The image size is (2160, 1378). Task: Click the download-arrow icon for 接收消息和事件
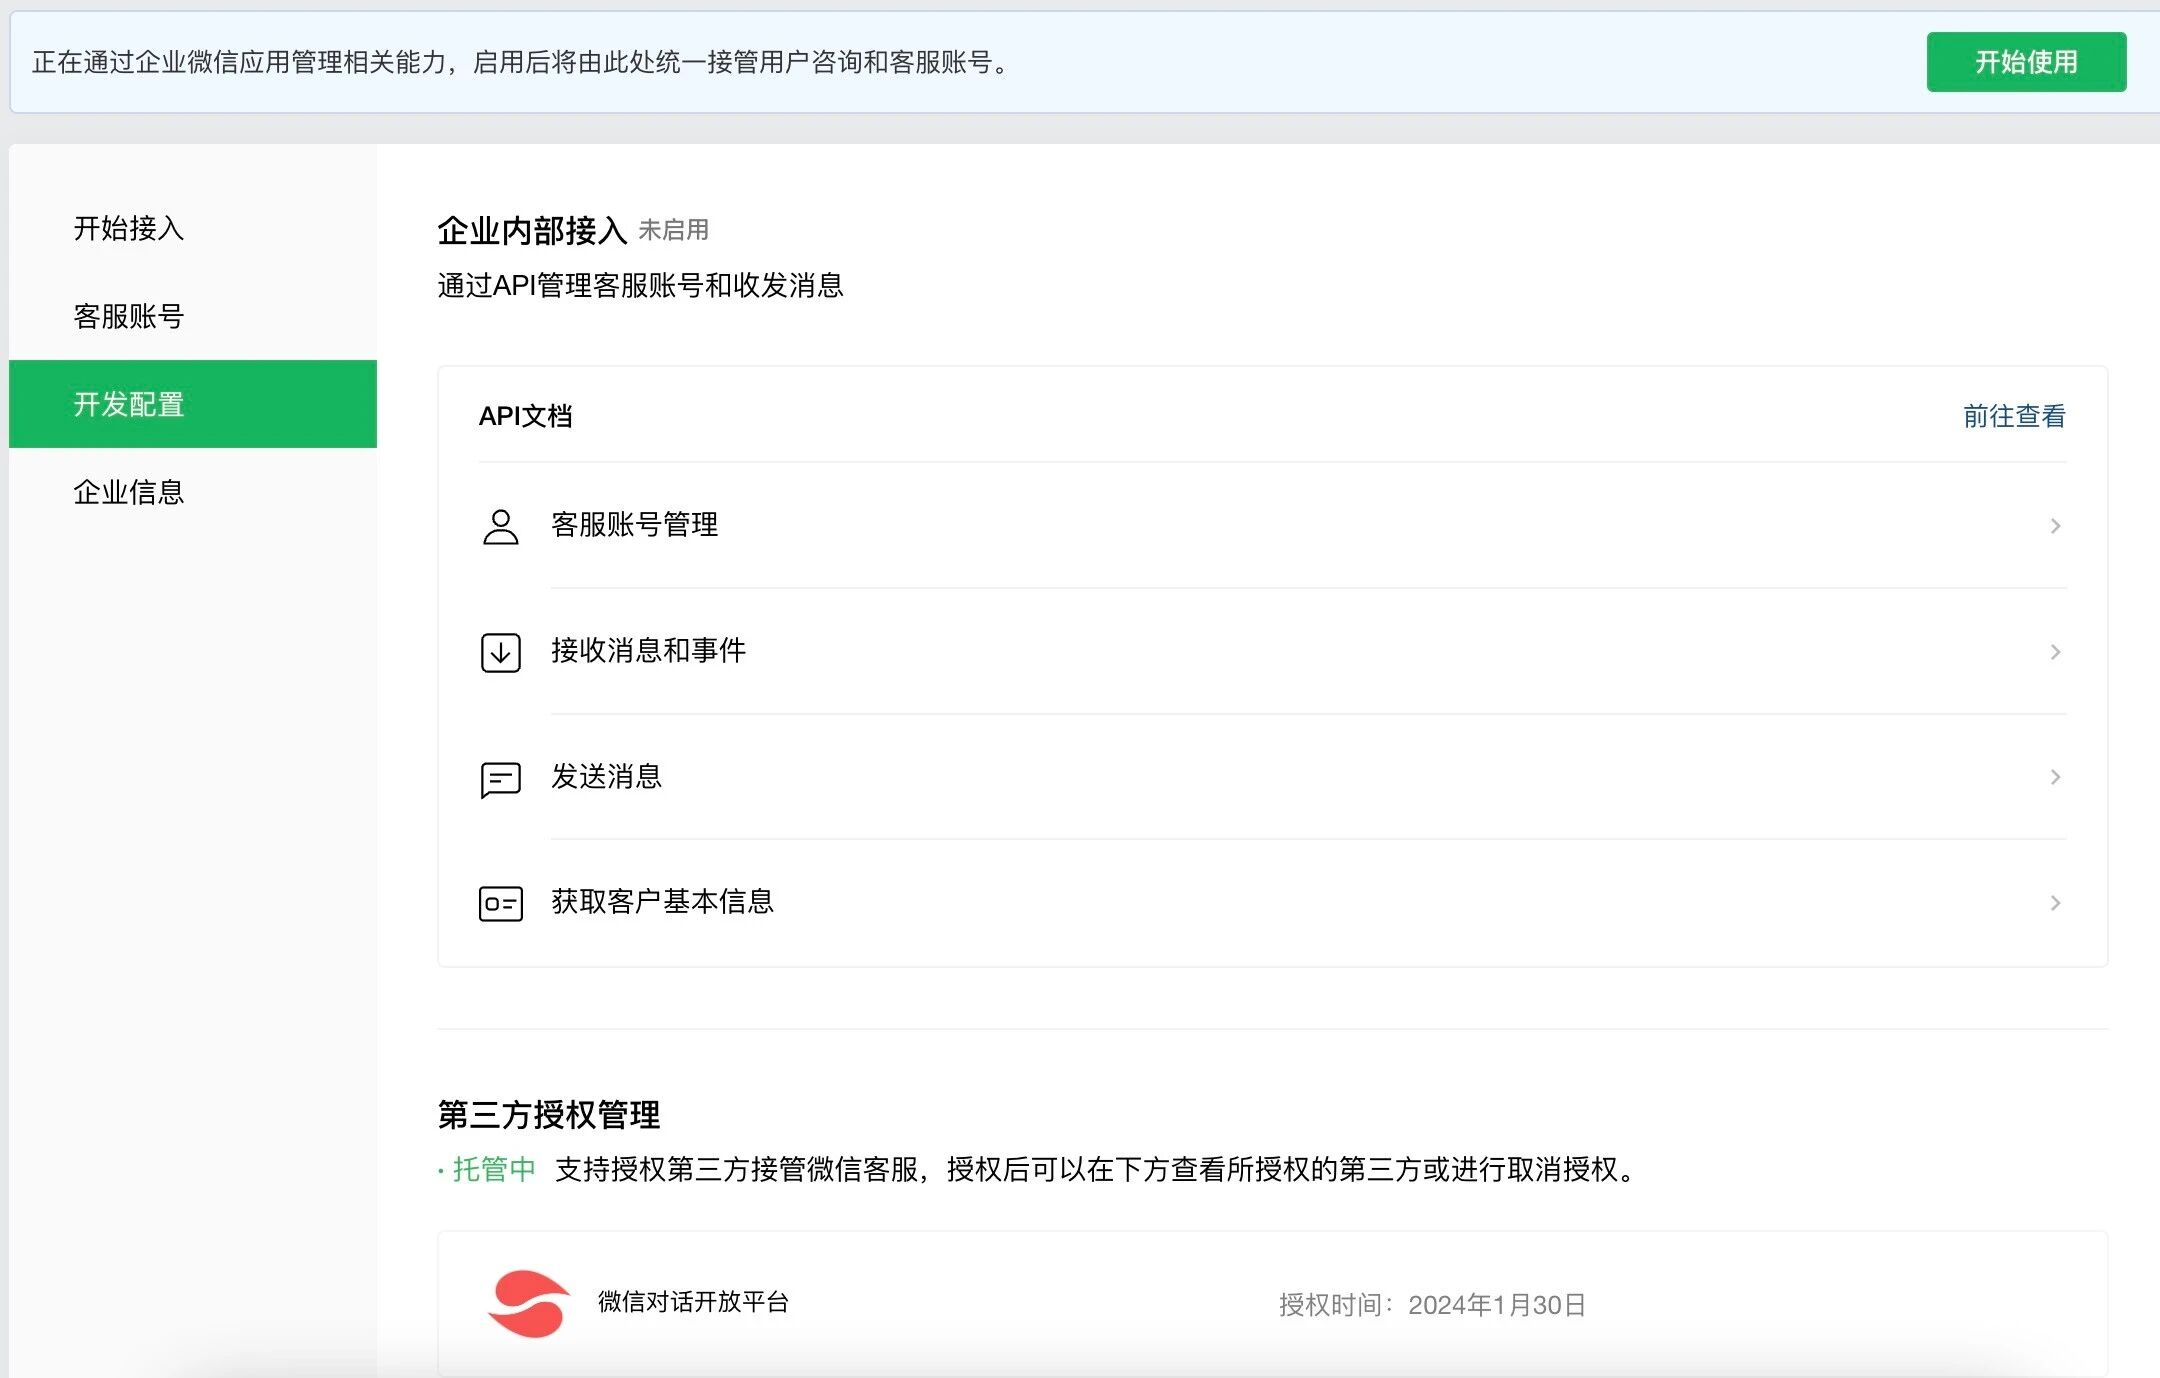[x=500, y=652]
